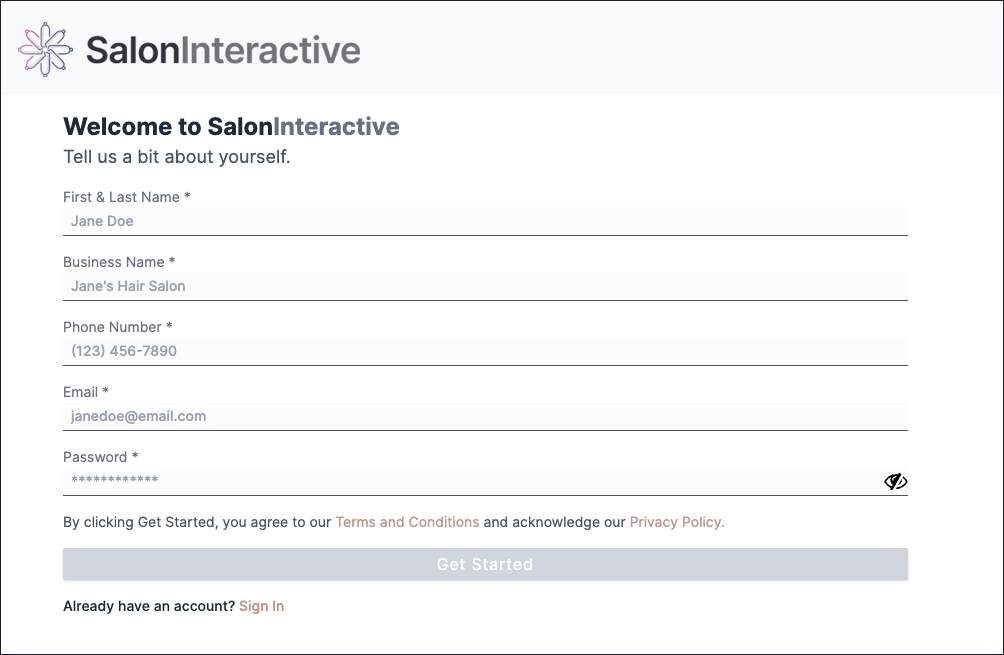
Task: Focus the First & Last Name input field
Action: click(485, 221)
